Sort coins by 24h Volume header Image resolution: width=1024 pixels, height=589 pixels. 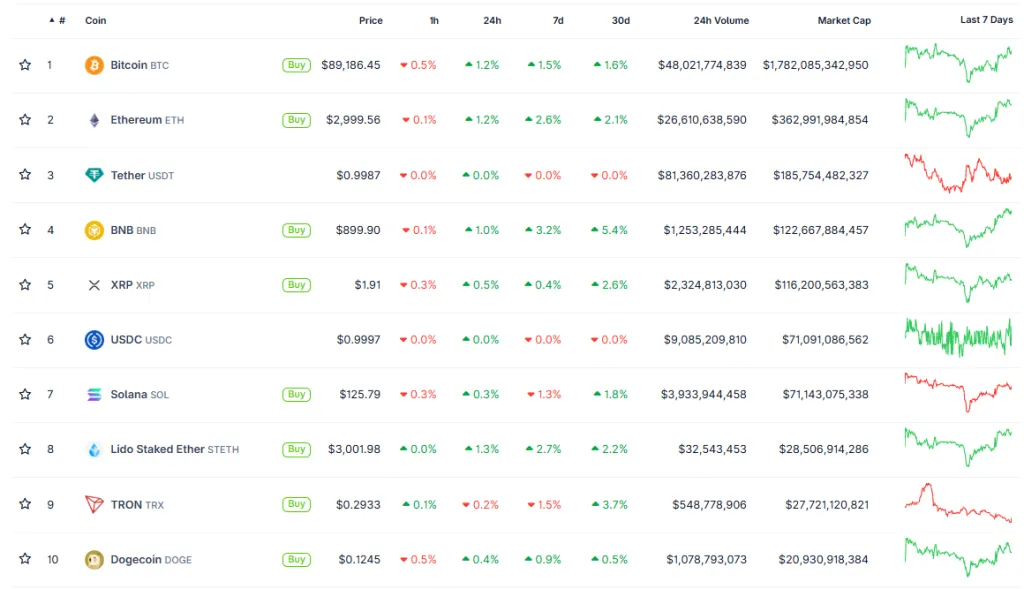pos(720,20)
